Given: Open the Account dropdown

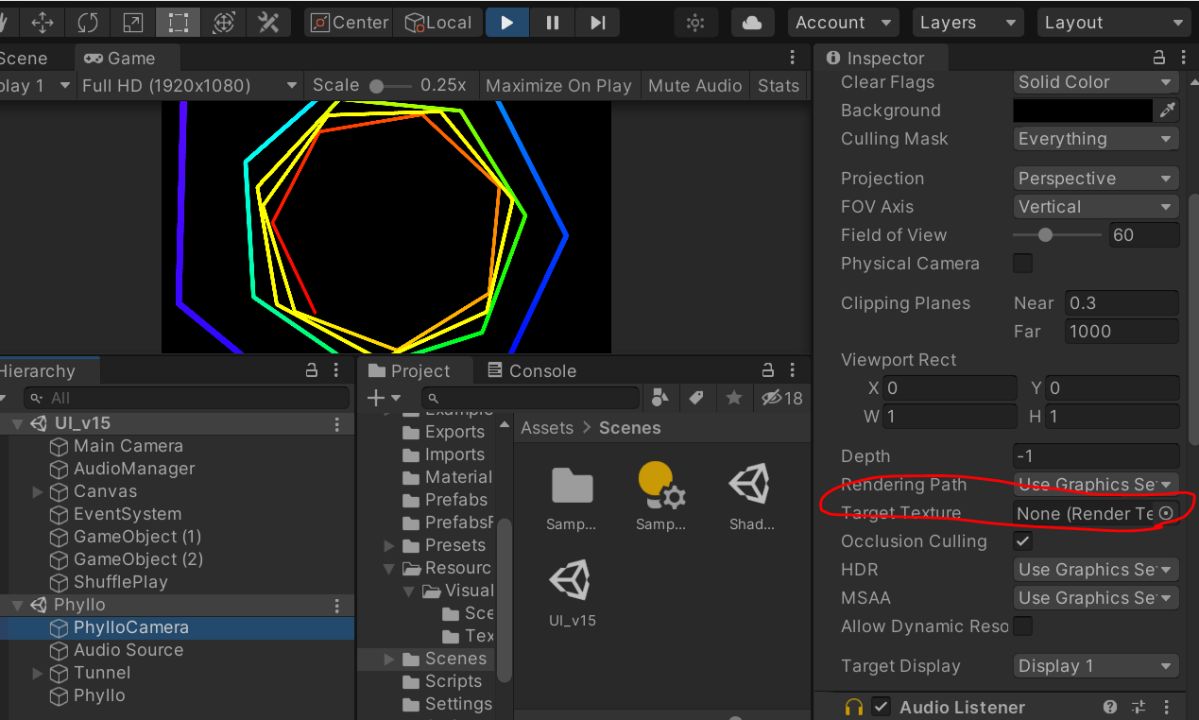Looking at the screenshot, I should click(x=843, y=23).
